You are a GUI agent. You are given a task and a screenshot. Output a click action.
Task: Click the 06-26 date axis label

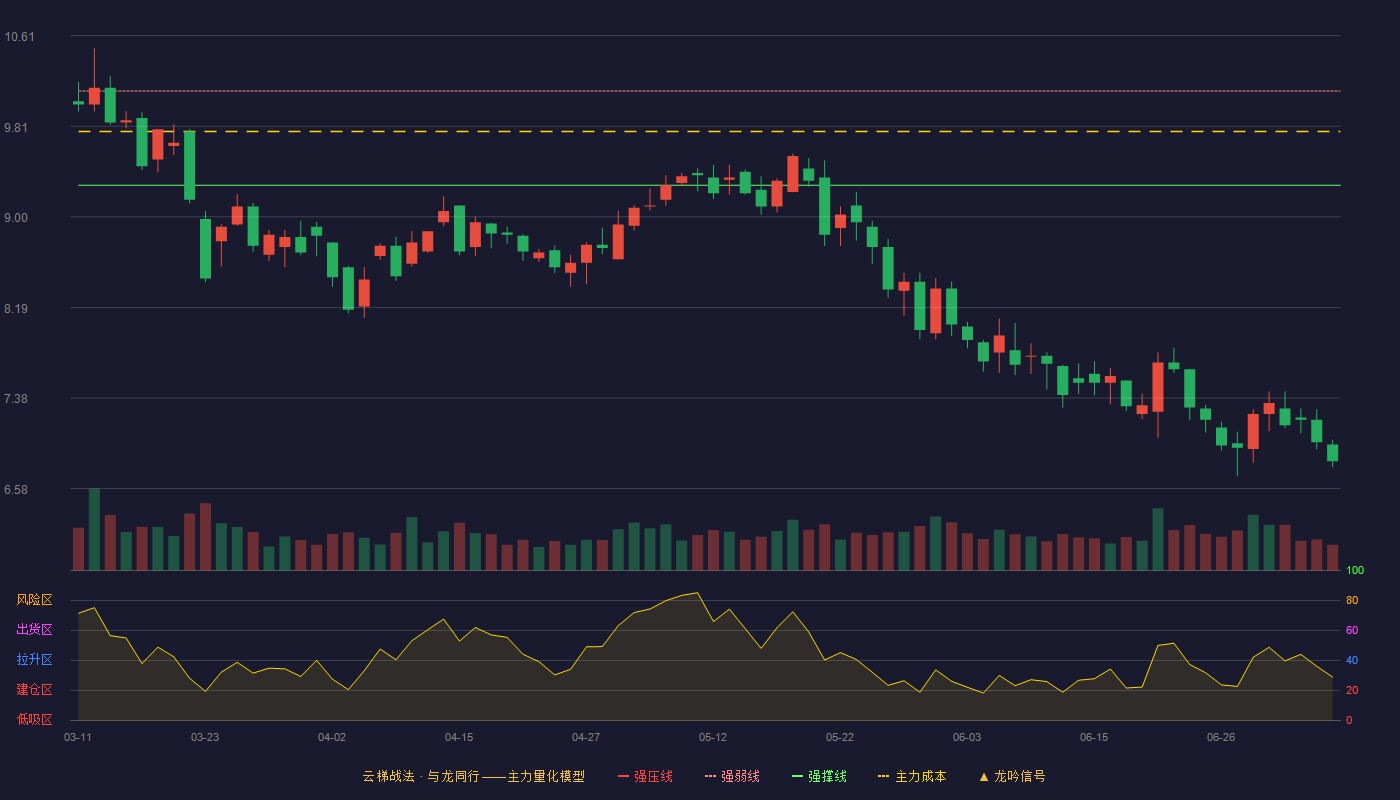click(1221, 737)
